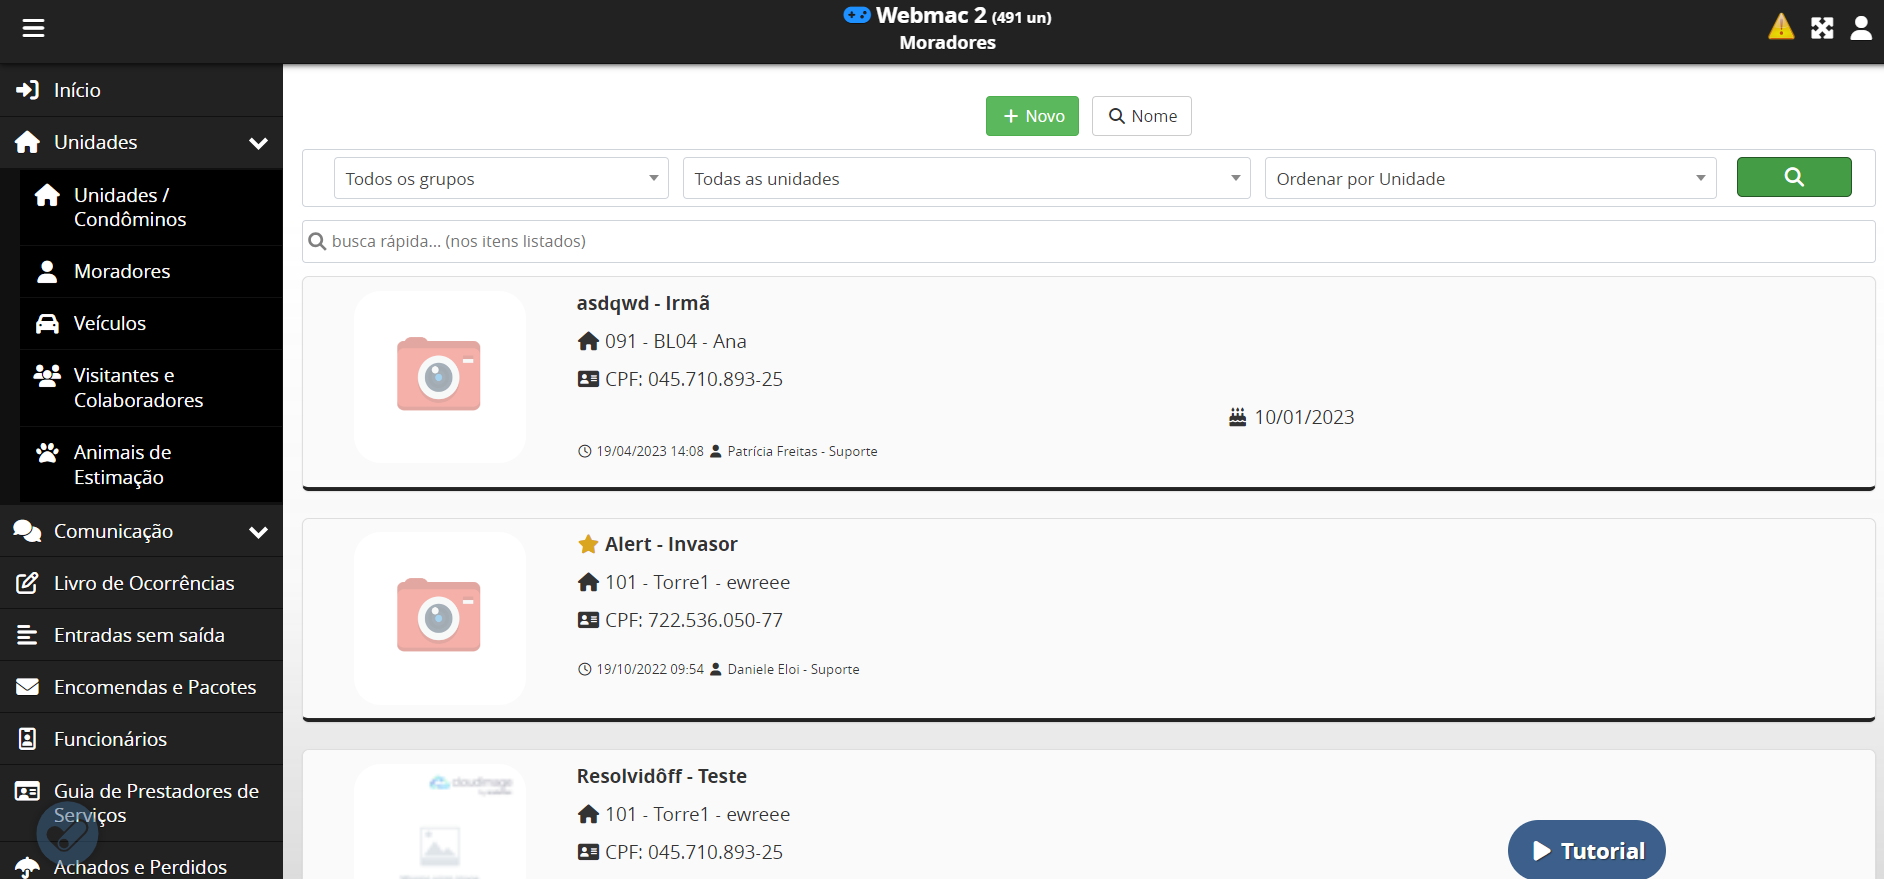
Task: Click the yellow warning alert icon
Action: 1781,27
